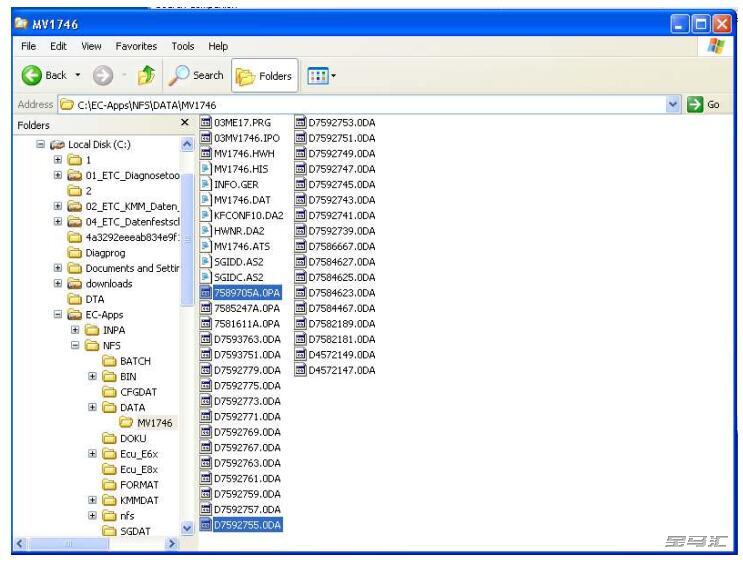The image size is (743, 564).
Task: Collapse the EC-Apps folder node
Action: pyautogui.click(x=58, y=315)
